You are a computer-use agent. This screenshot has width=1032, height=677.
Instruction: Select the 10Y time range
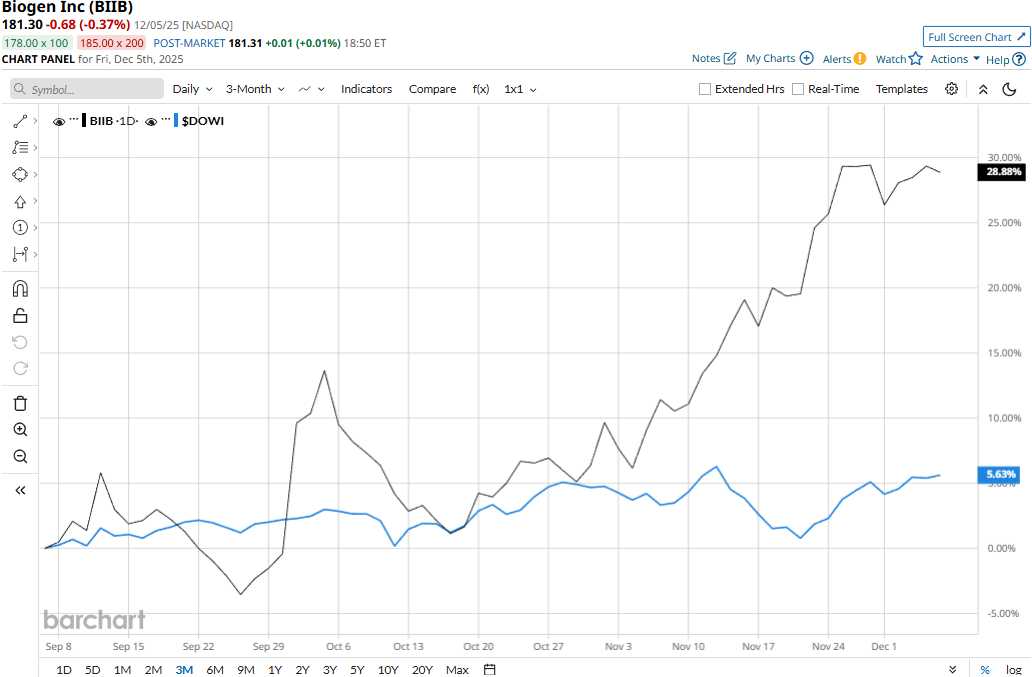pos(388,670)
